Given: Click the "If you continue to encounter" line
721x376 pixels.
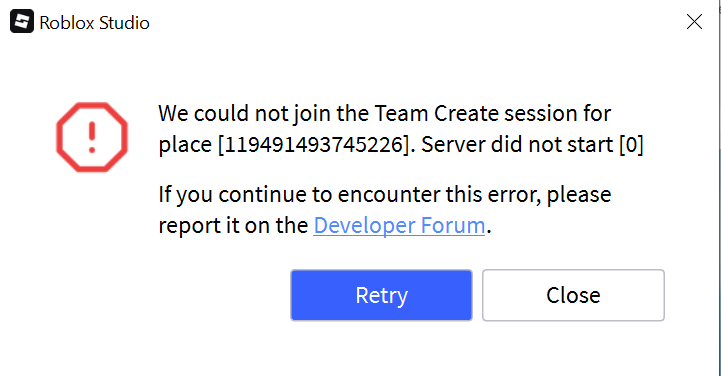Looking at the screenshot, I should click(x=385, y=195).
